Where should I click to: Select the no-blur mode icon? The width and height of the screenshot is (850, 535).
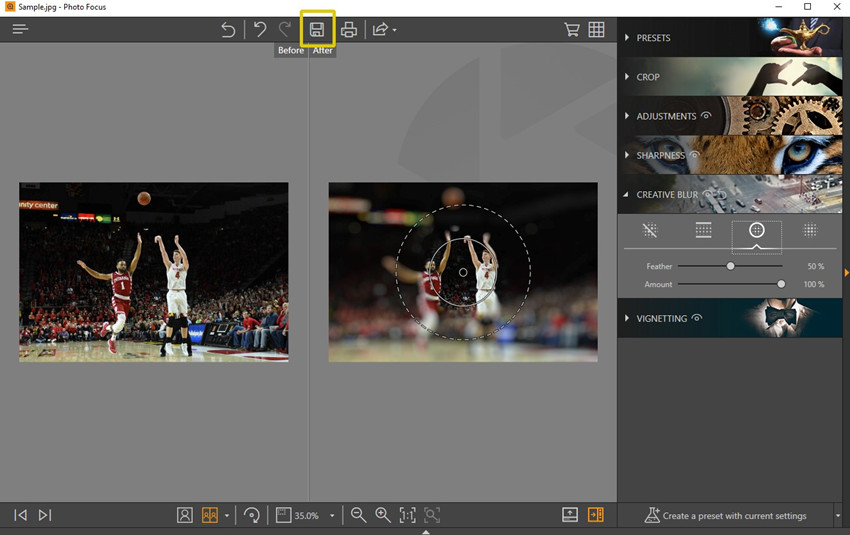coord(649,230)
